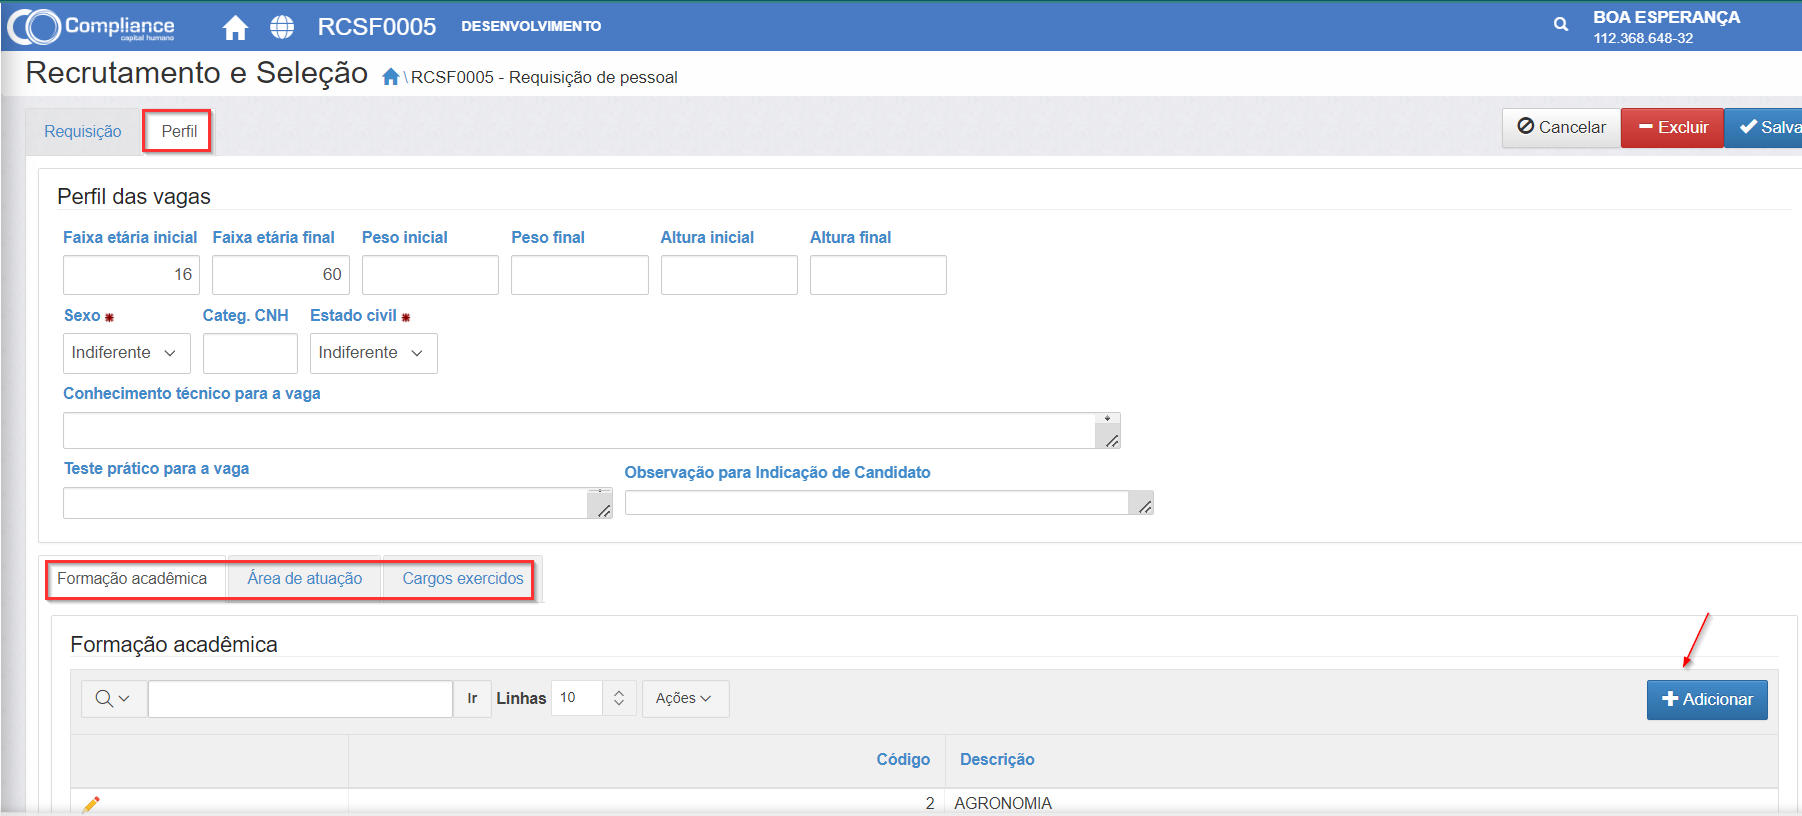
Task: Go to home via house icon in header
Action: click(235, 27)
